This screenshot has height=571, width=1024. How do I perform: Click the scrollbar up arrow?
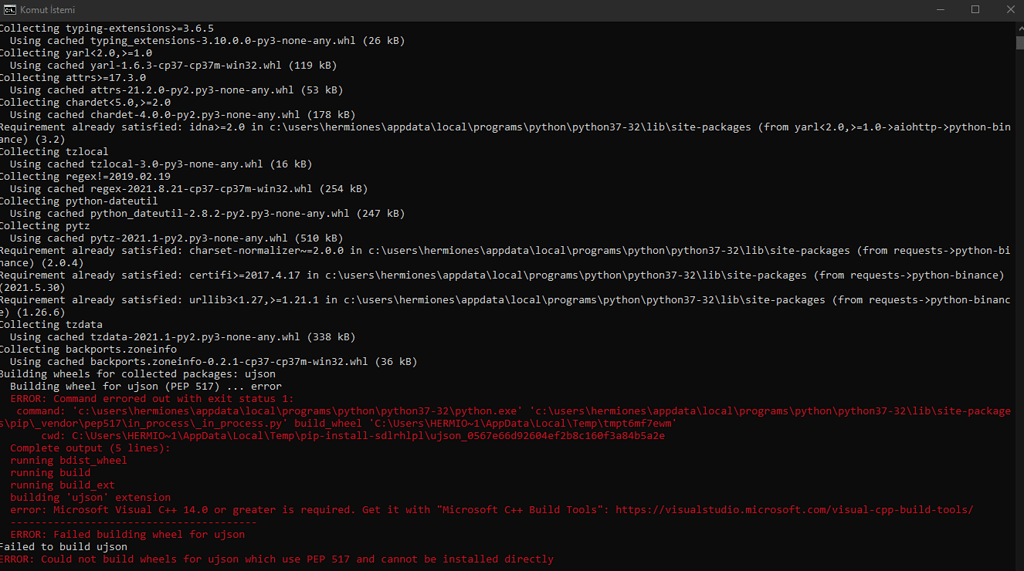(1019, 28)
